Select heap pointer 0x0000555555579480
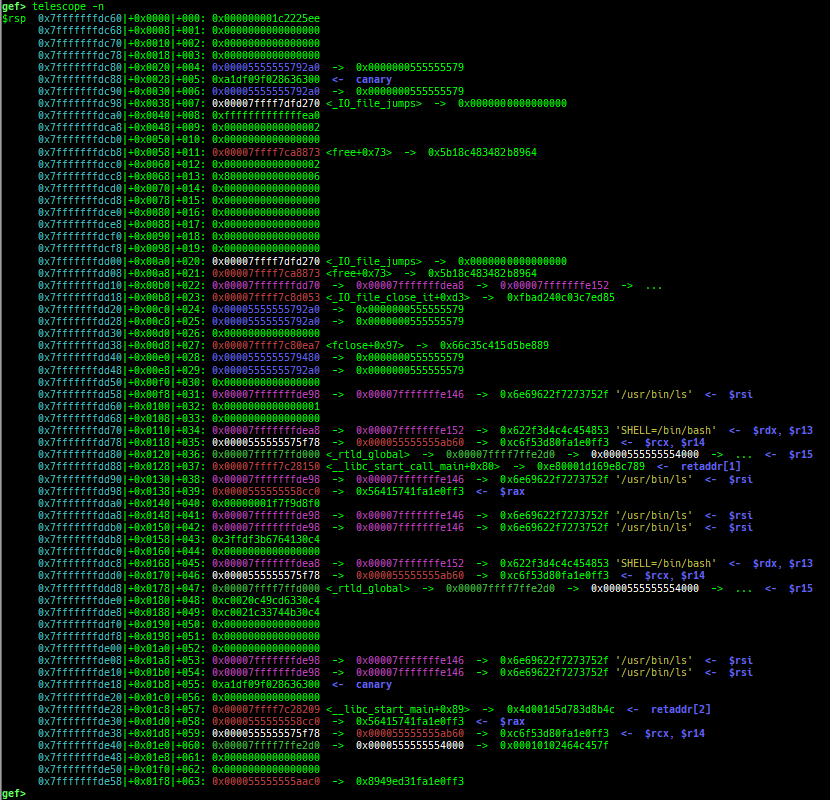The width and height of the screenshot is (830, 800). coord(266,357)
